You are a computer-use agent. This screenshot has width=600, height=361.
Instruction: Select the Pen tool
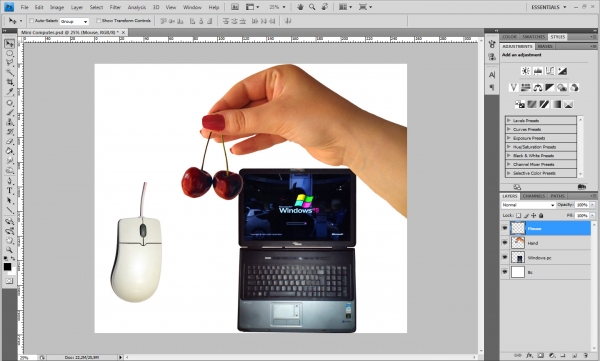[9, 181]
